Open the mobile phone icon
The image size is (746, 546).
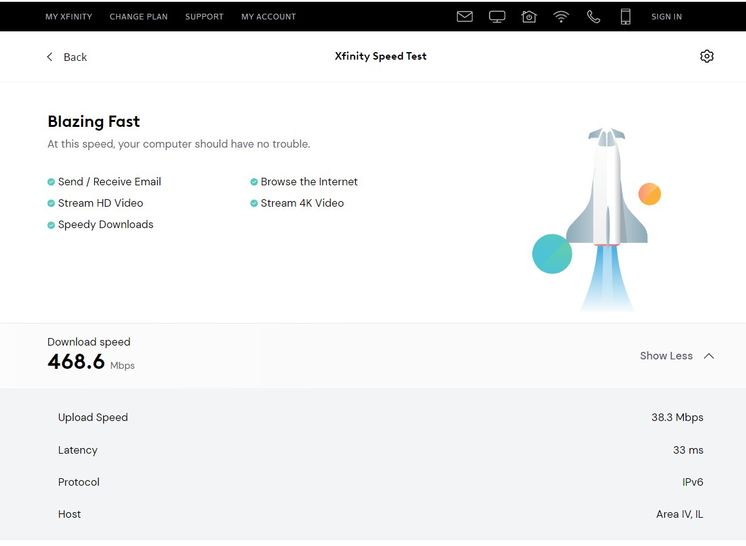pyautogui.click(x=626, y=17)
